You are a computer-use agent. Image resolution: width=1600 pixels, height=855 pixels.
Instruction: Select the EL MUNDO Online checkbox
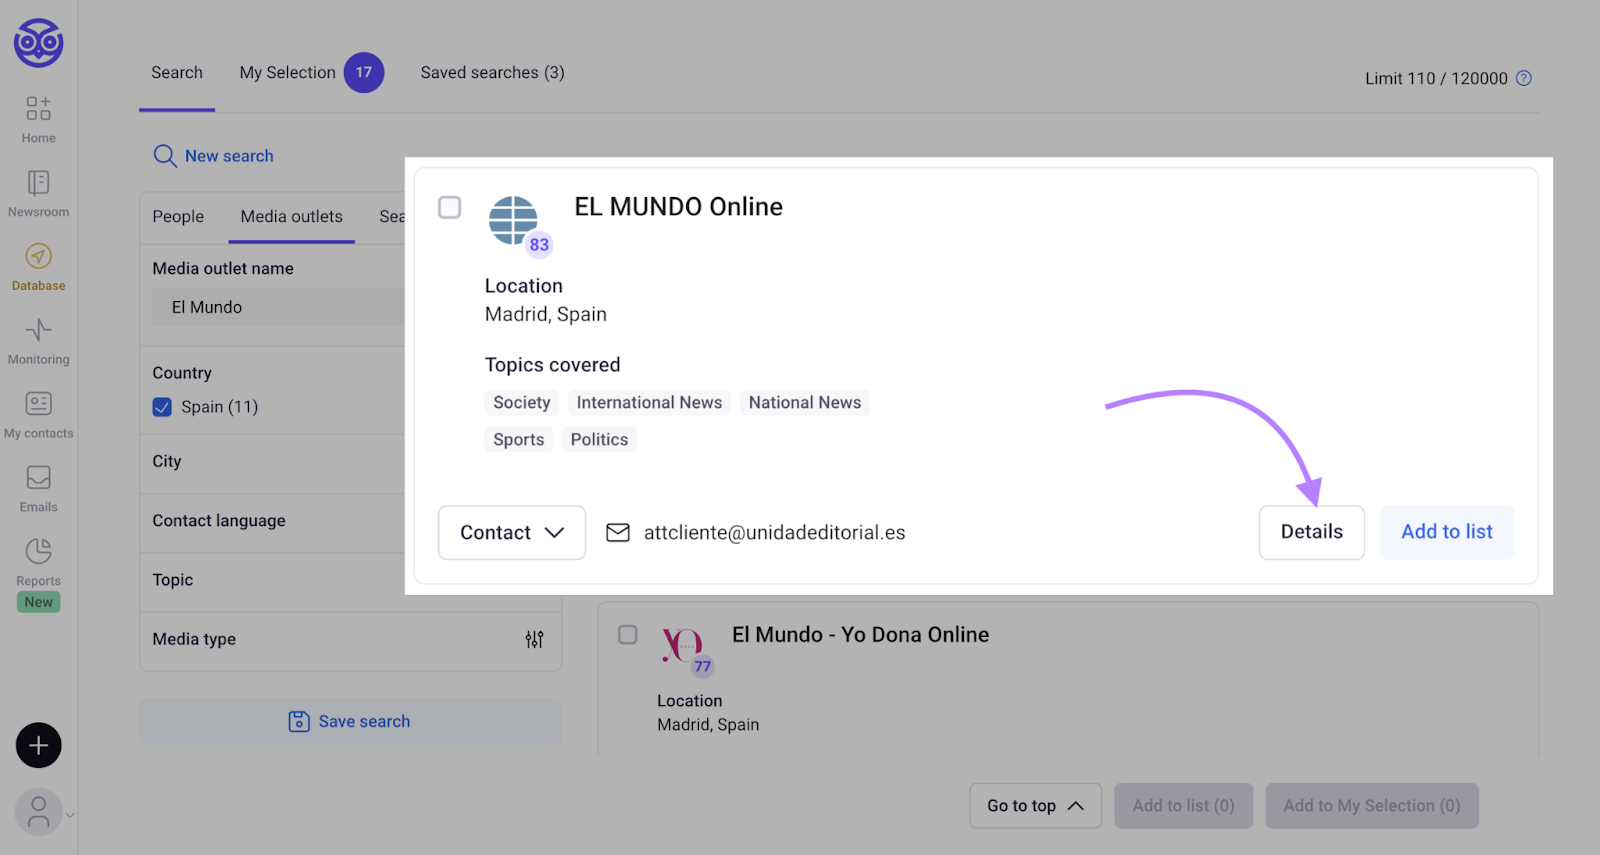click(450, 207)
